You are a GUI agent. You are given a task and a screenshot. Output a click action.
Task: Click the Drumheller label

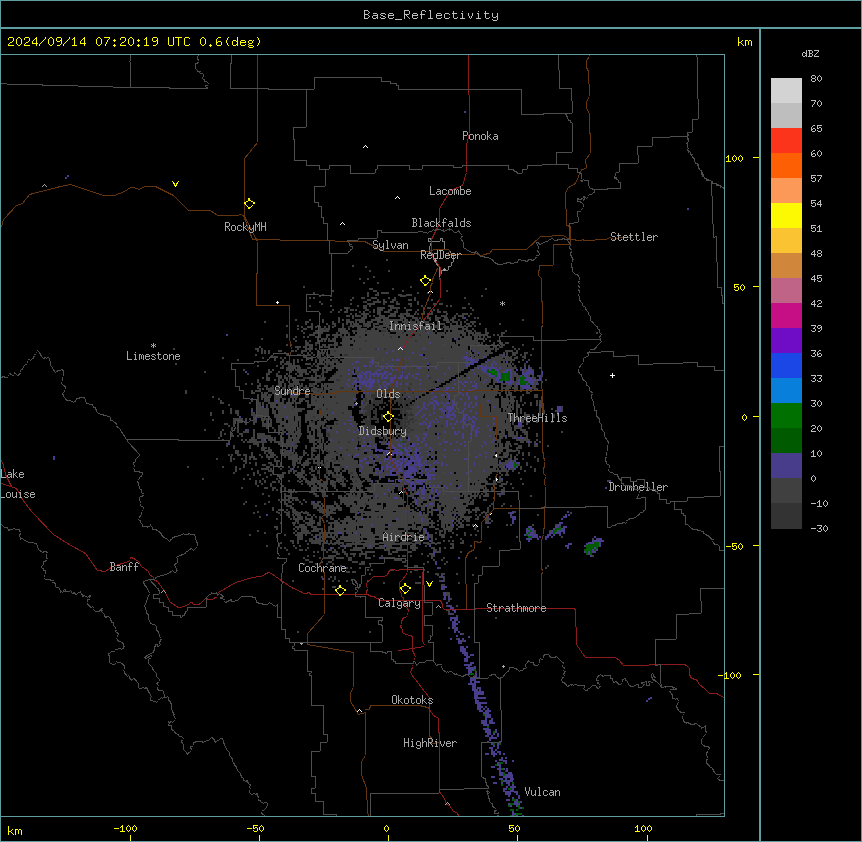(x=638, y=487)
